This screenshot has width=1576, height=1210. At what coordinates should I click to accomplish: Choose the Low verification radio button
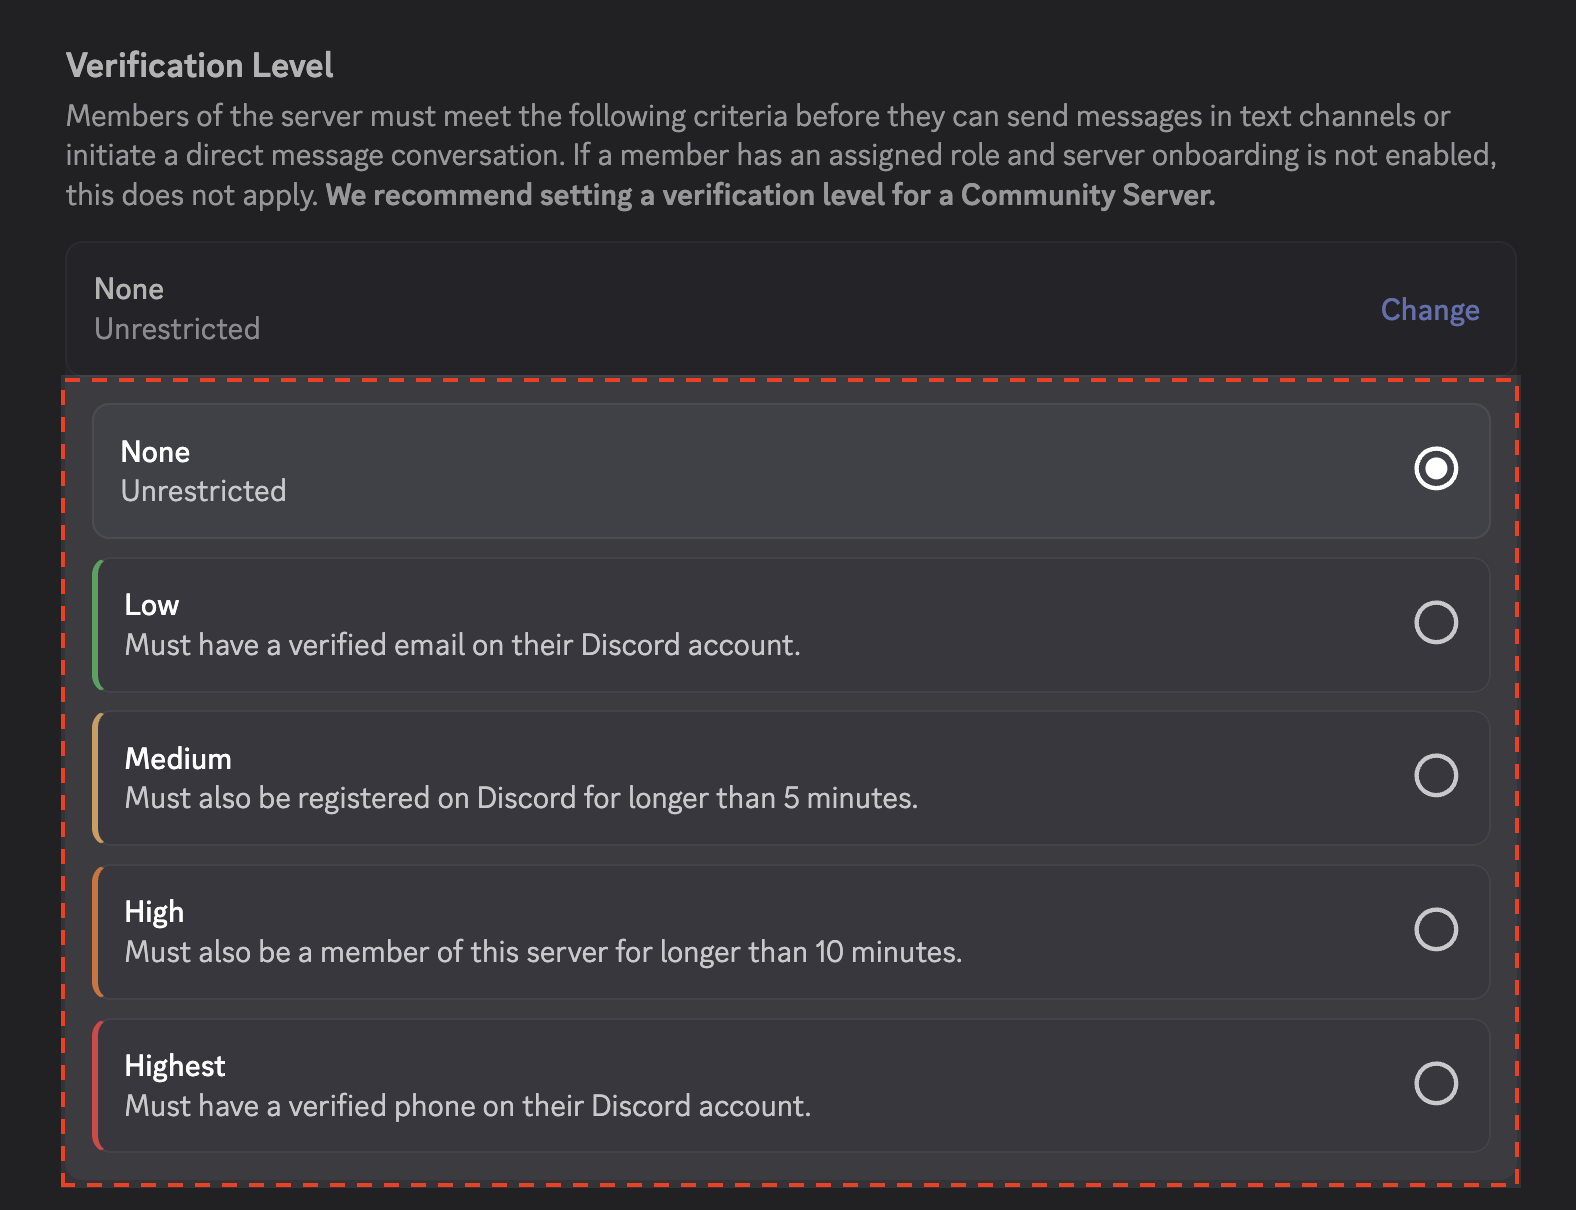click(x=1435, y=623)
